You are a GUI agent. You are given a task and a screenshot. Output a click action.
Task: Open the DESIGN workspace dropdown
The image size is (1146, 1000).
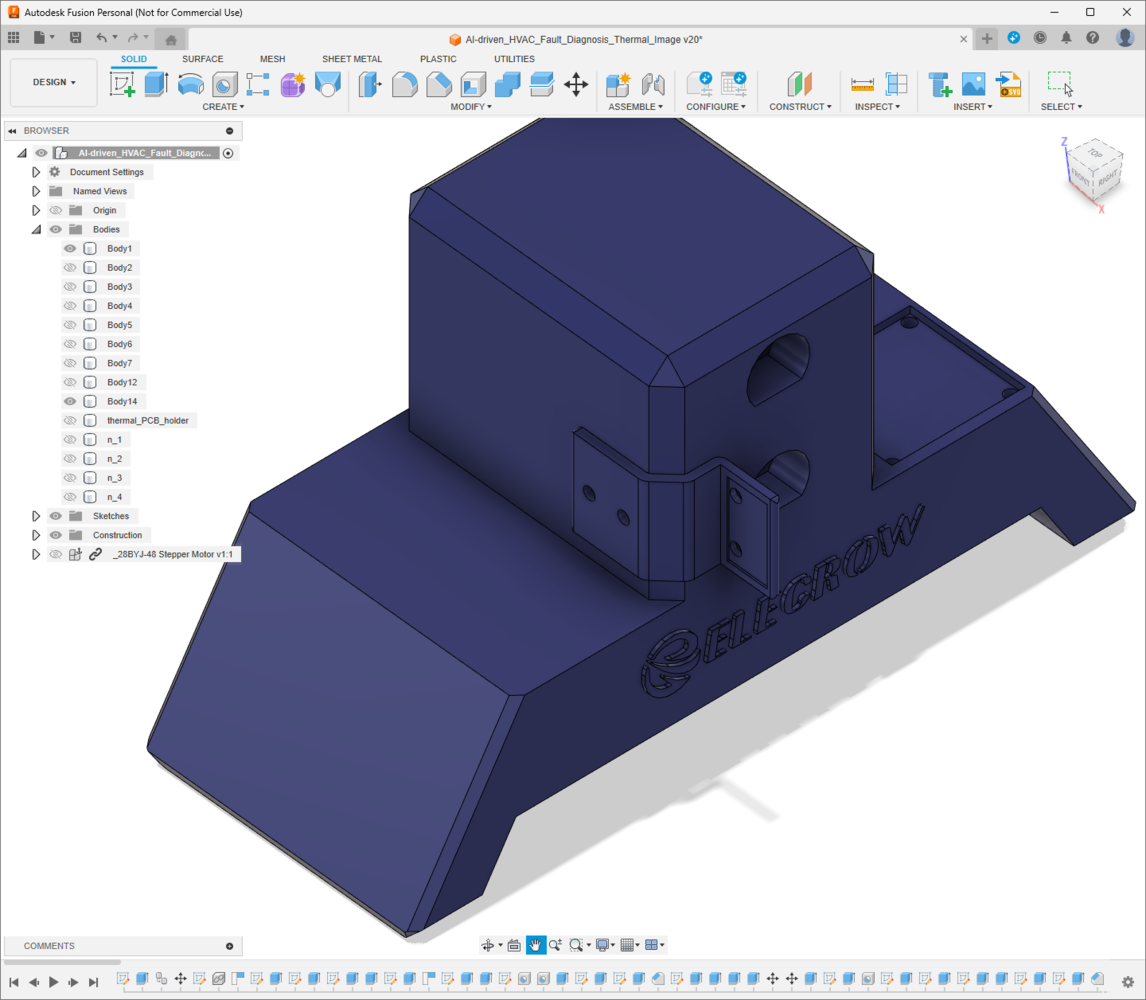click(x=54, y=83)
